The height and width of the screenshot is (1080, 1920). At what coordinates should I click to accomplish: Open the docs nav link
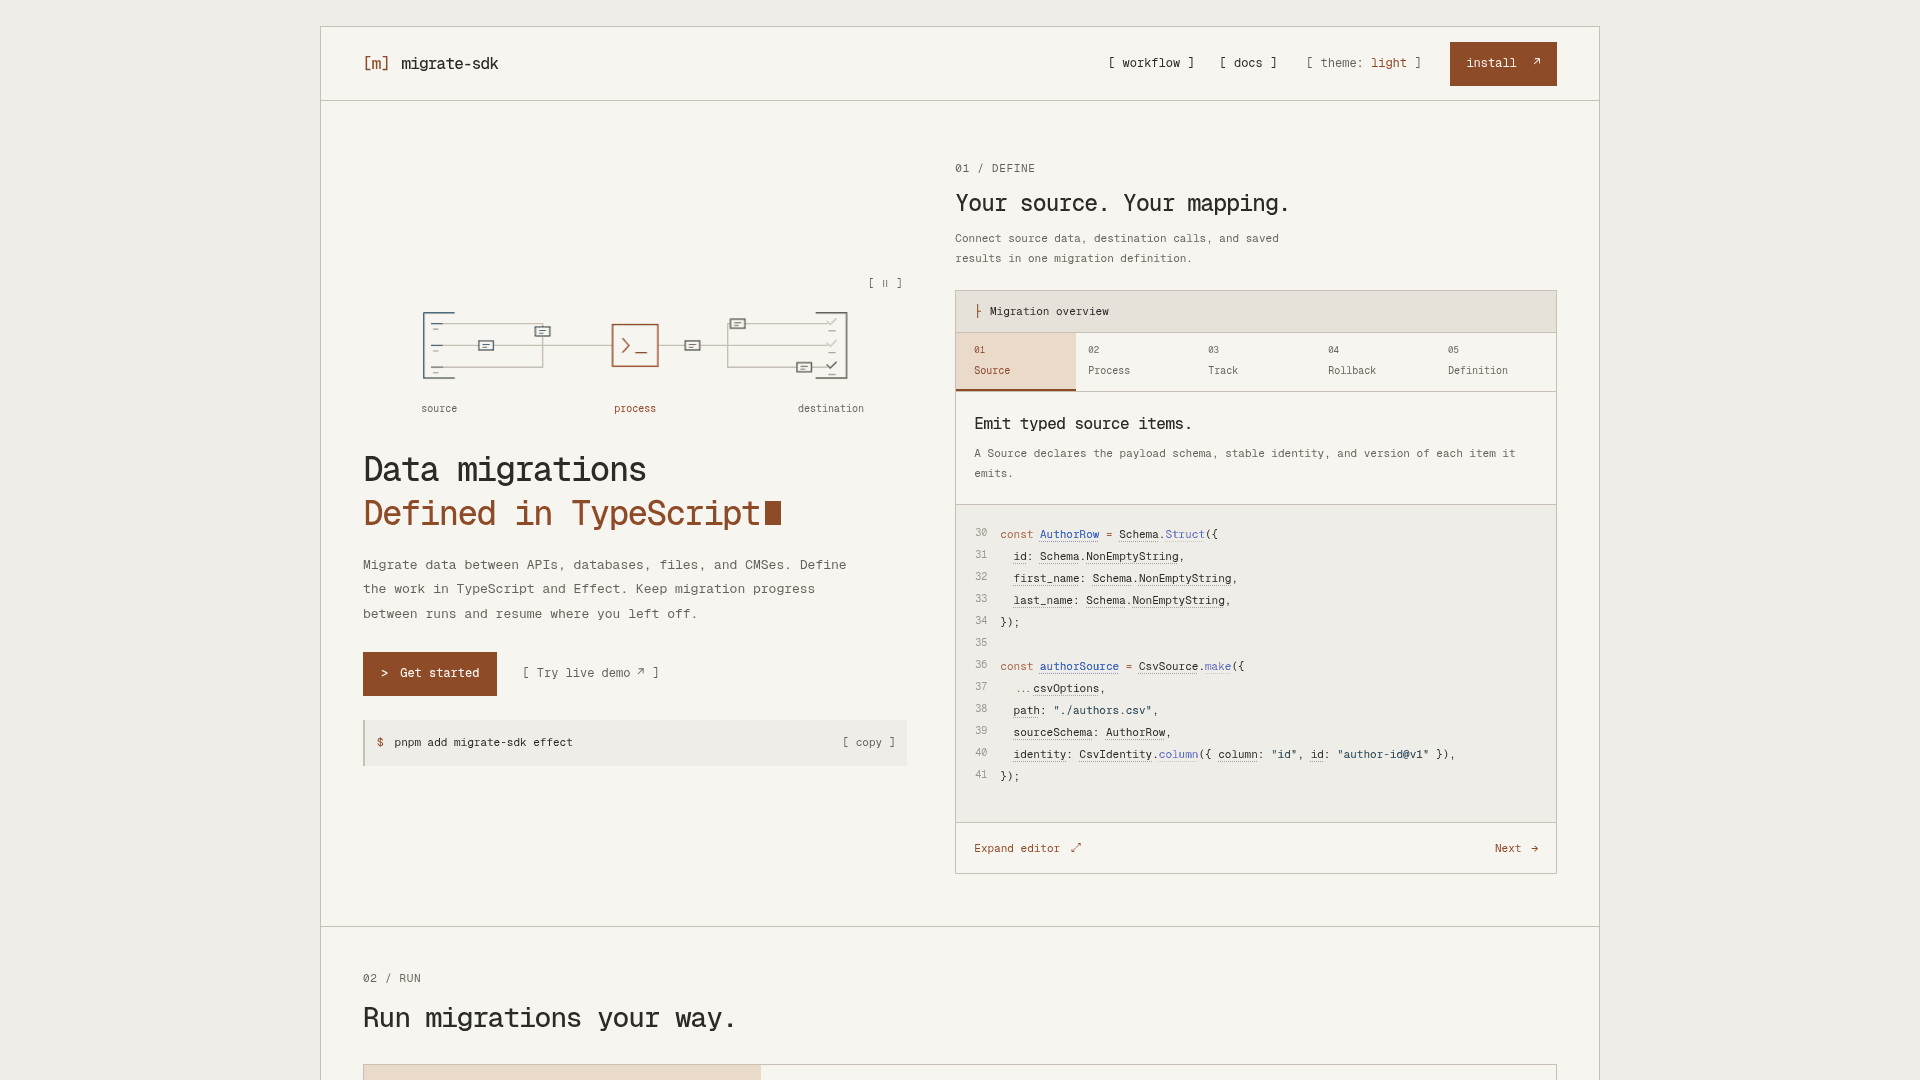[1248, 63]
